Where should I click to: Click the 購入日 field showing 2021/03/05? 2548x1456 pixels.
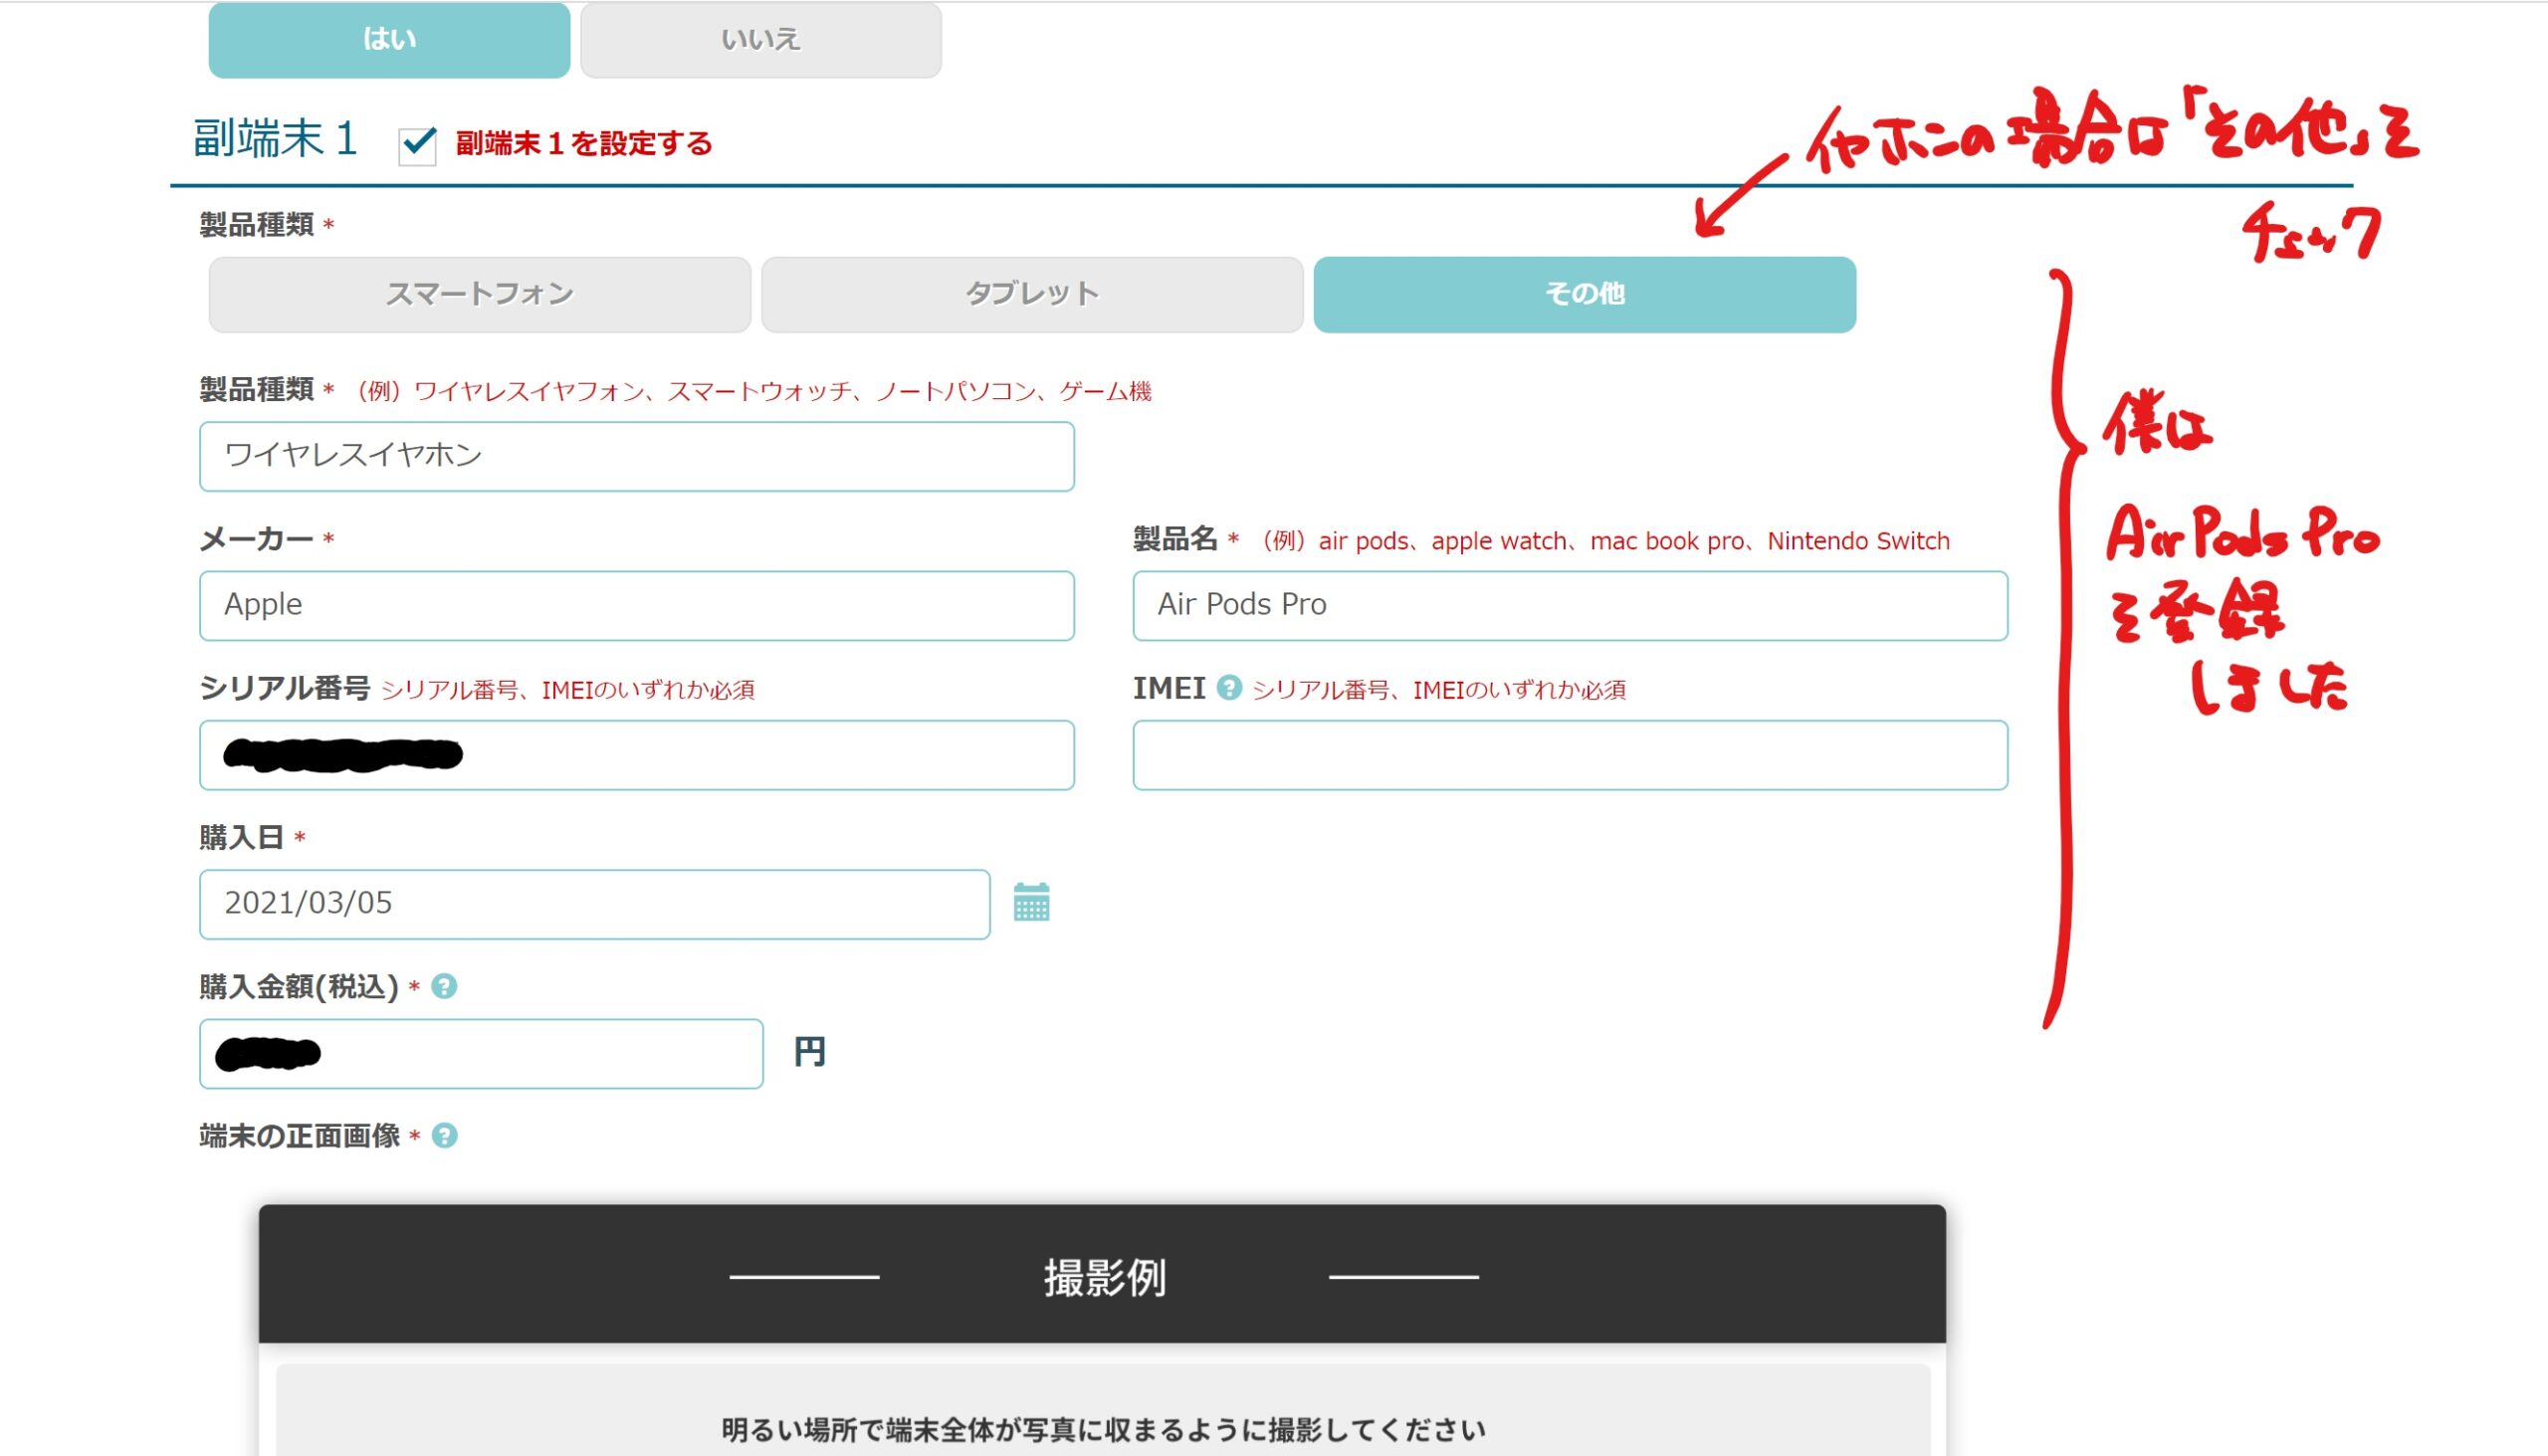(x=595, y=904)
